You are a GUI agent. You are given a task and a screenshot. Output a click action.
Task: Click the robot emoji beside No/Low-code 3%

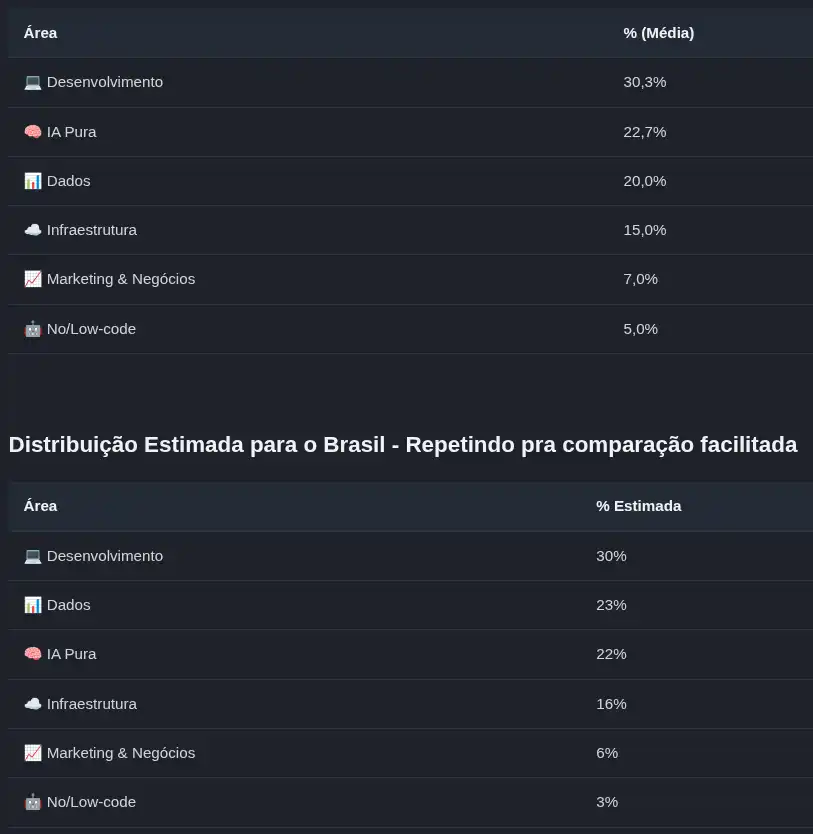point(33,802)
